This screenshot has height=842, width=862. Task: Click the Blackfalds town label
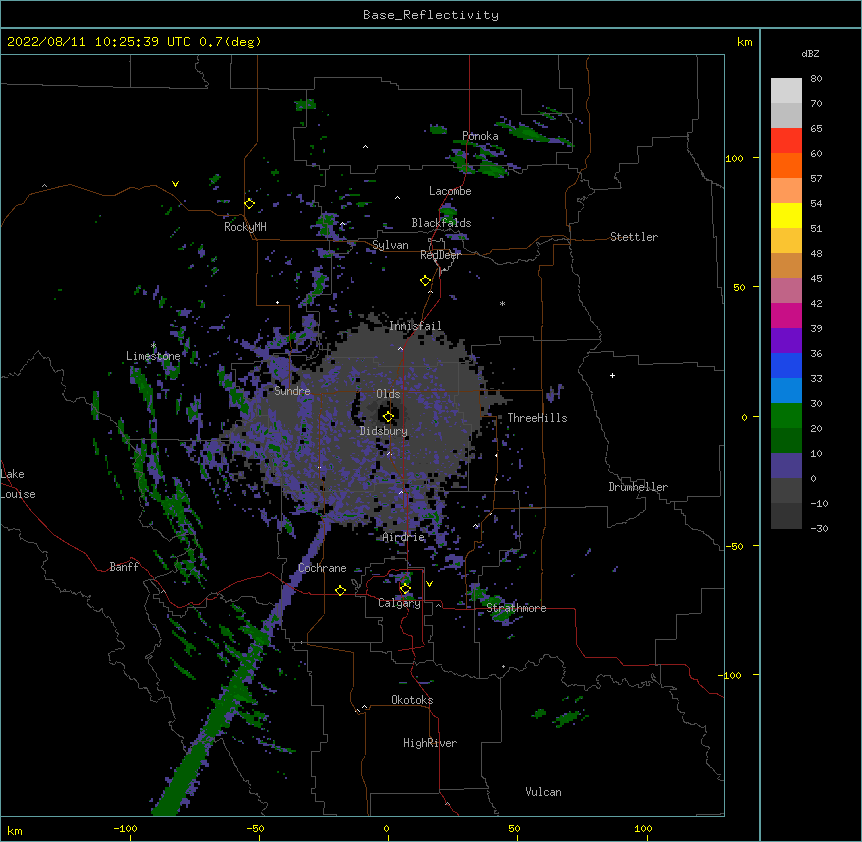pyautogui.click(x=441, y=223)
